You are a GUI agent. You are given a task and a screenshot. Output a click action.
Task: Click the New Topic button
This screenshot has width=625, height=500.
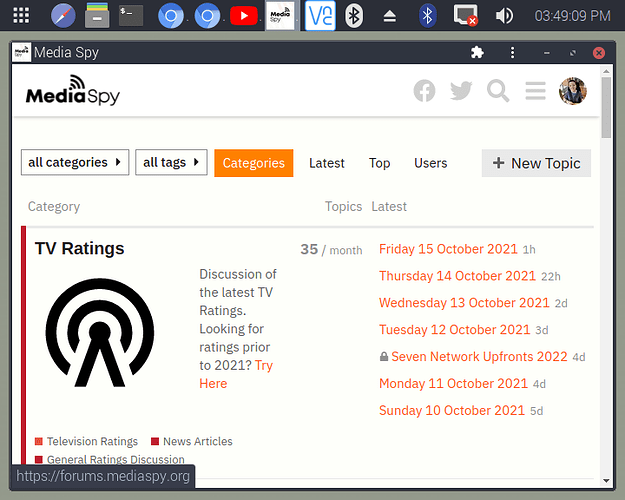(536, 163)
